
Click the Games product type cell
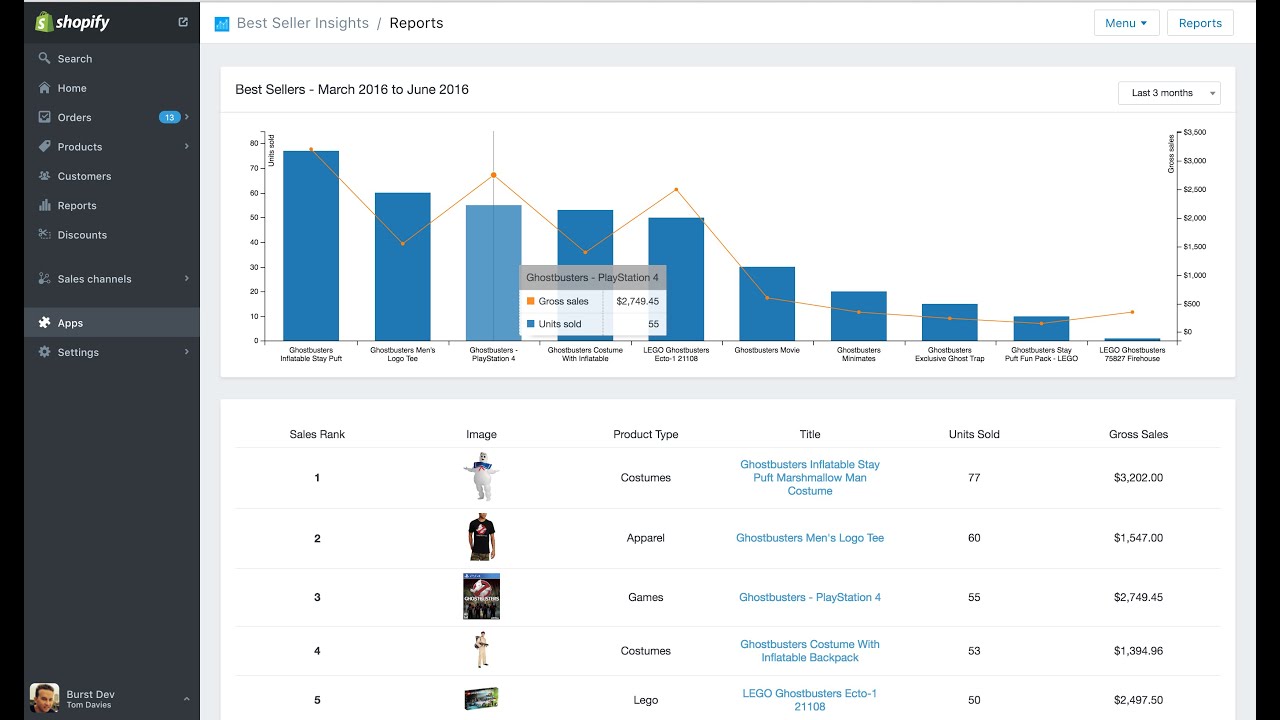646,597
